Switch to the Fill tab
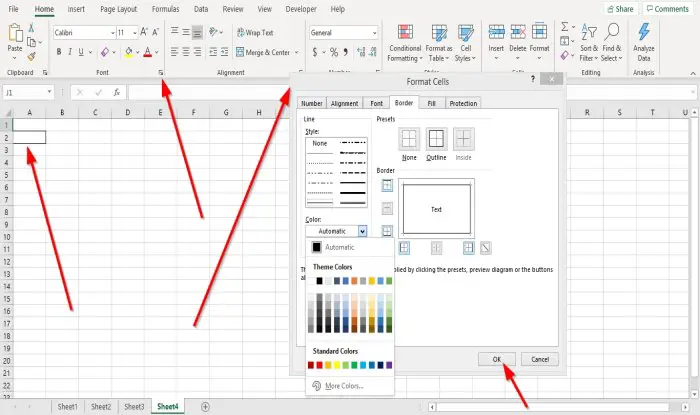The width and height of the screenshot is (700, 415). pyautogui.click(x=431, y=103)
